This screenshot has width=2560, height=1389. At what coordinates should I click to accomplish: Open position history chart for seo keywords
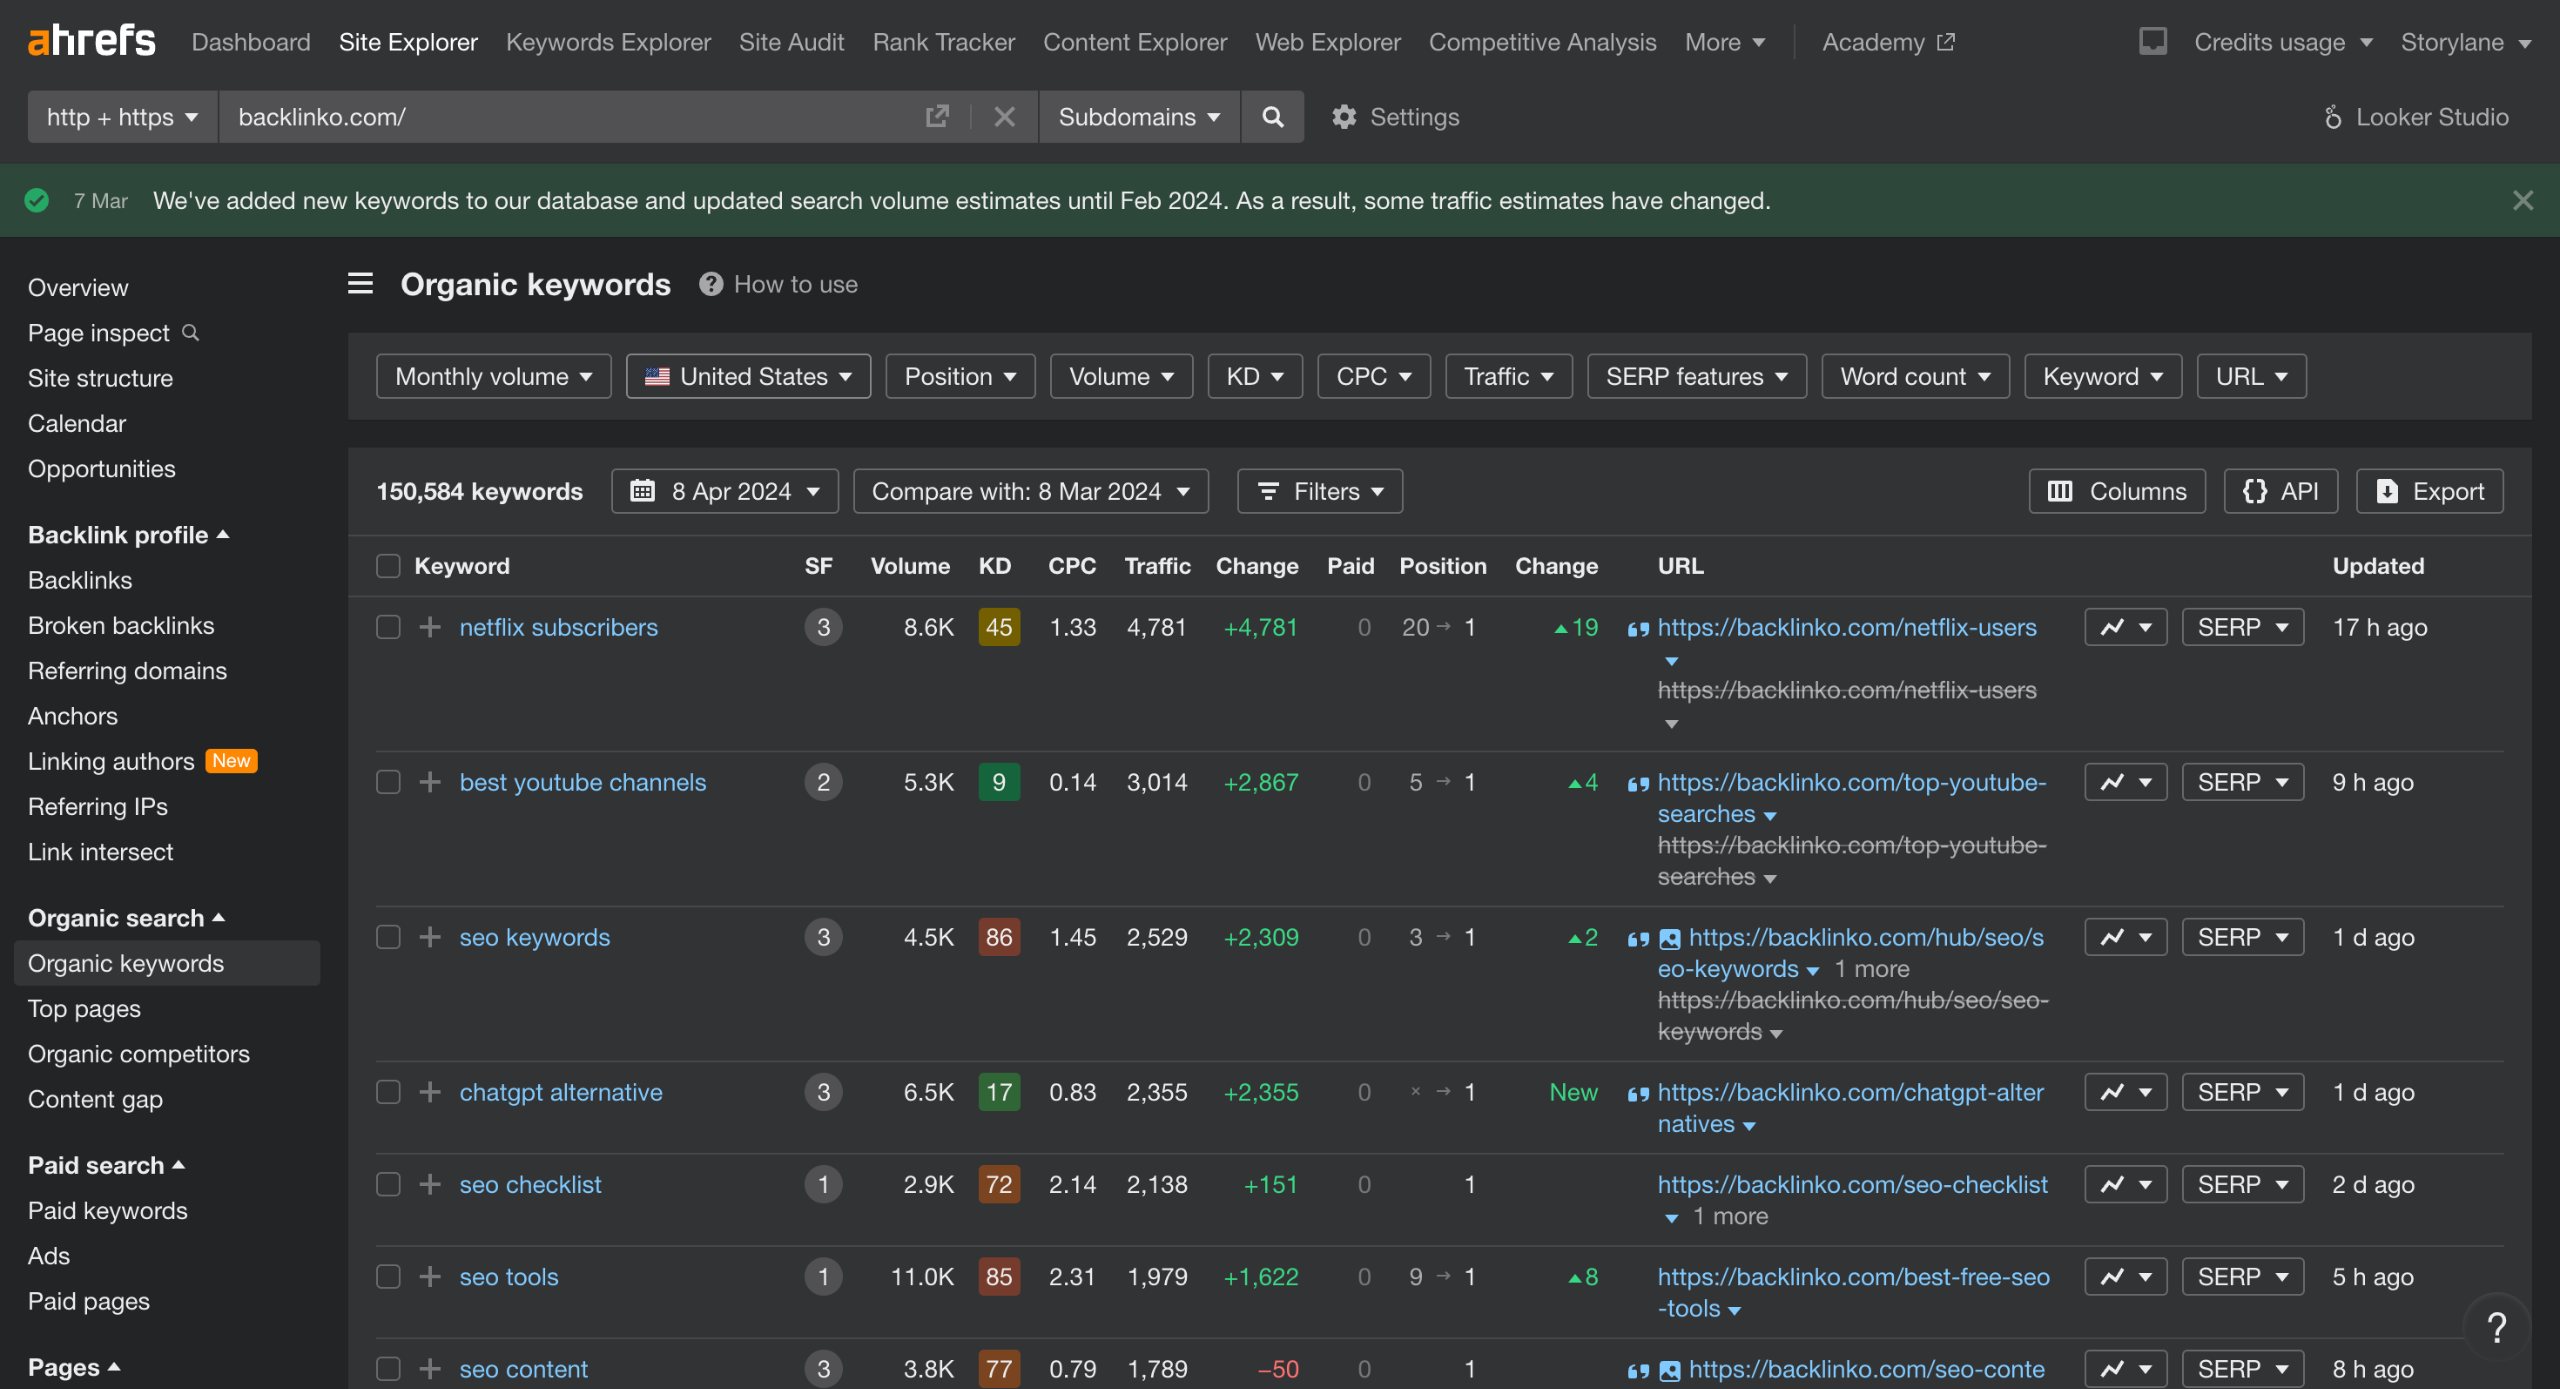[2125, 937]
